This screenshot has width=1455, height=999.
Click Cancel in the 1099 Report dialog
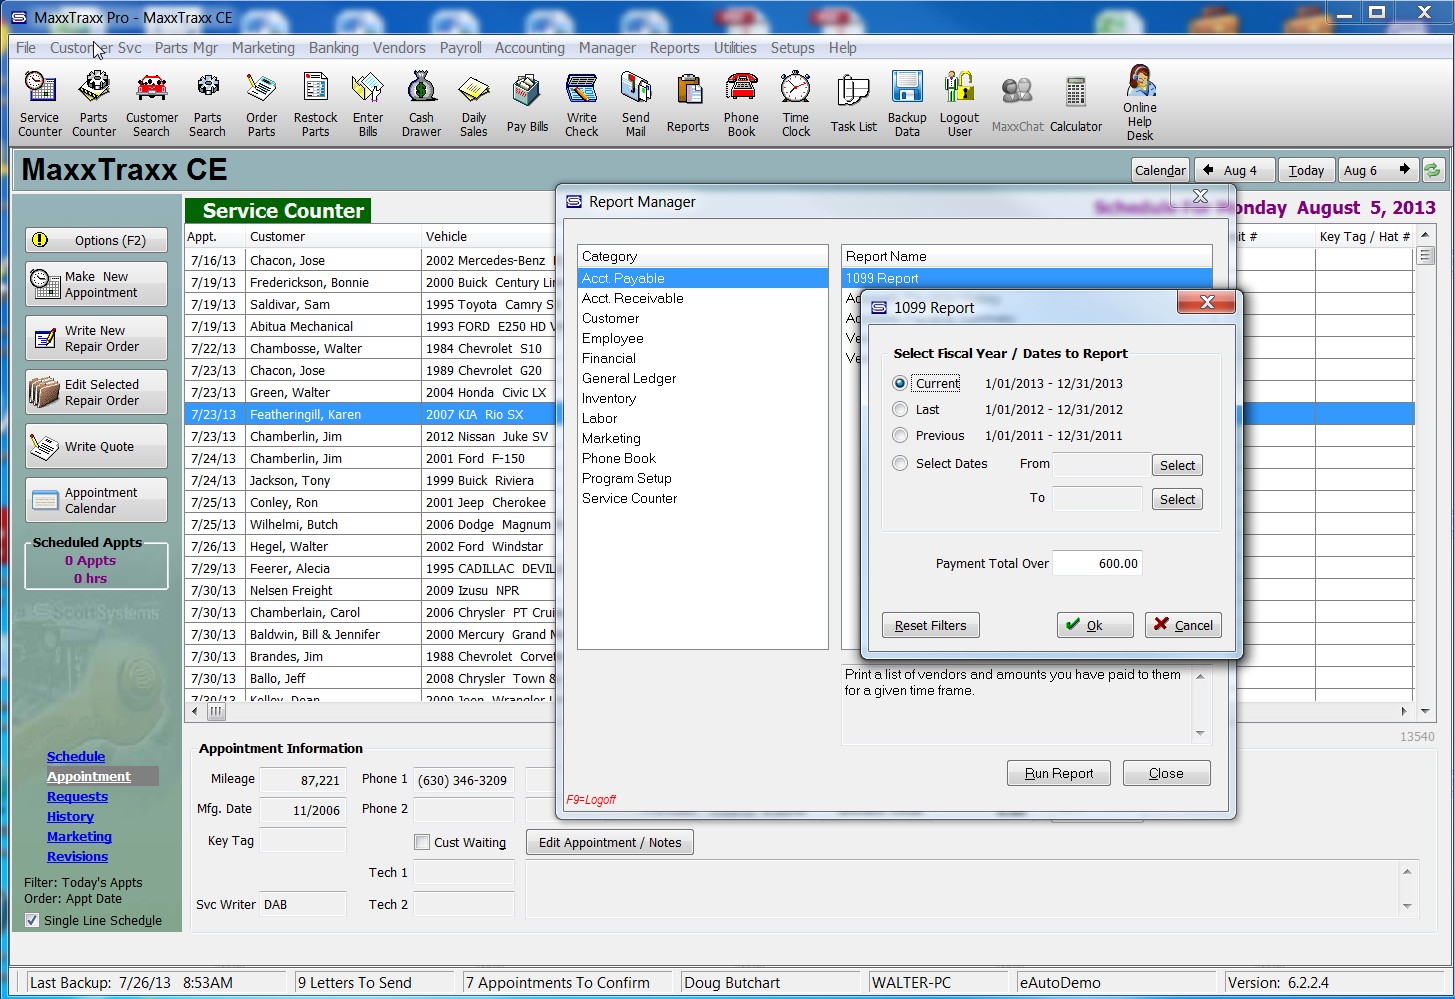tap(1183, 625)
